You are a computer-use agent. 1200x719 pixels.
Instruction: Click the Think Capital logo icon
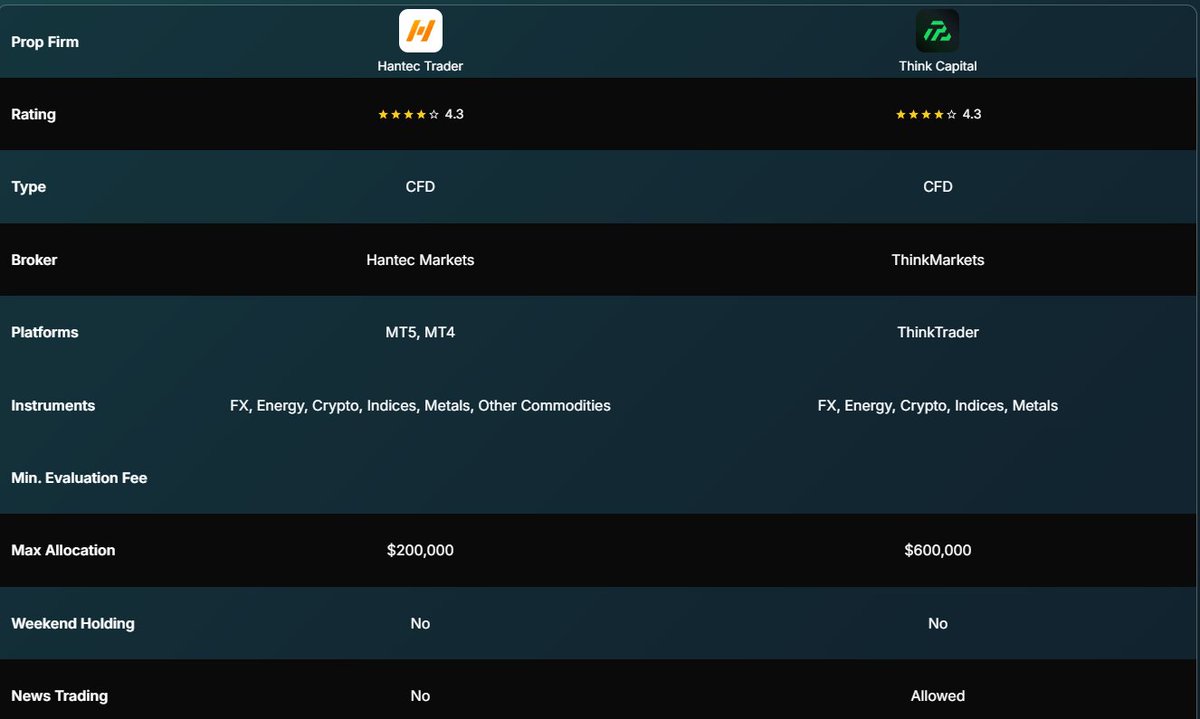937,31
